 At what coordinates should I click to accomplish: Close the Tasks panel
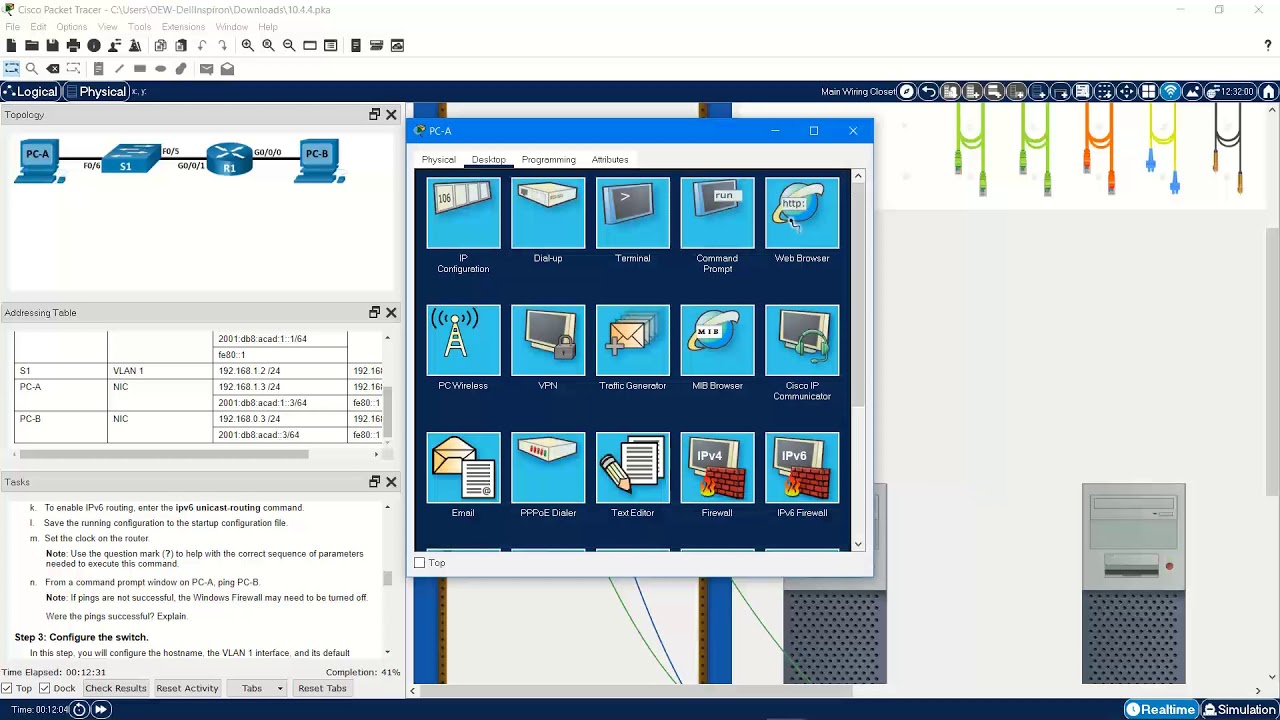pos(391,481)
